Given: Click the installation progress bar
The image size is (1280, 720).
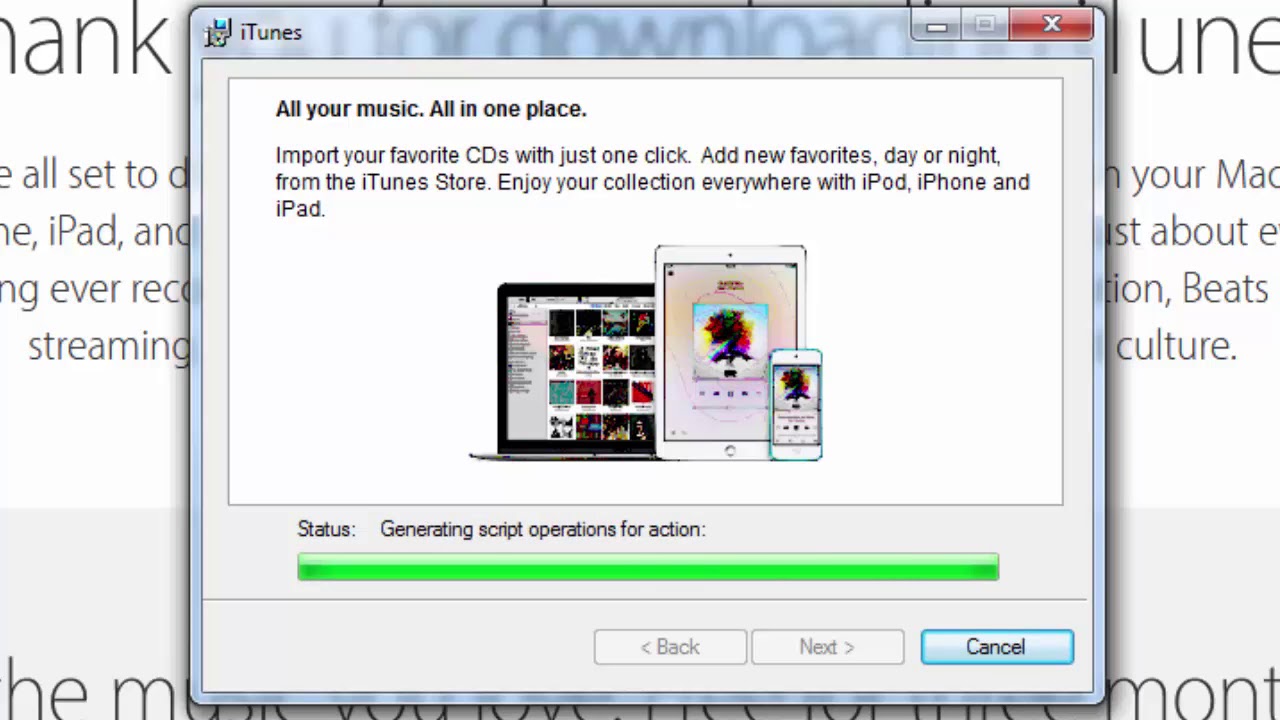Looking at the screenshot, I should pos(648,568).
